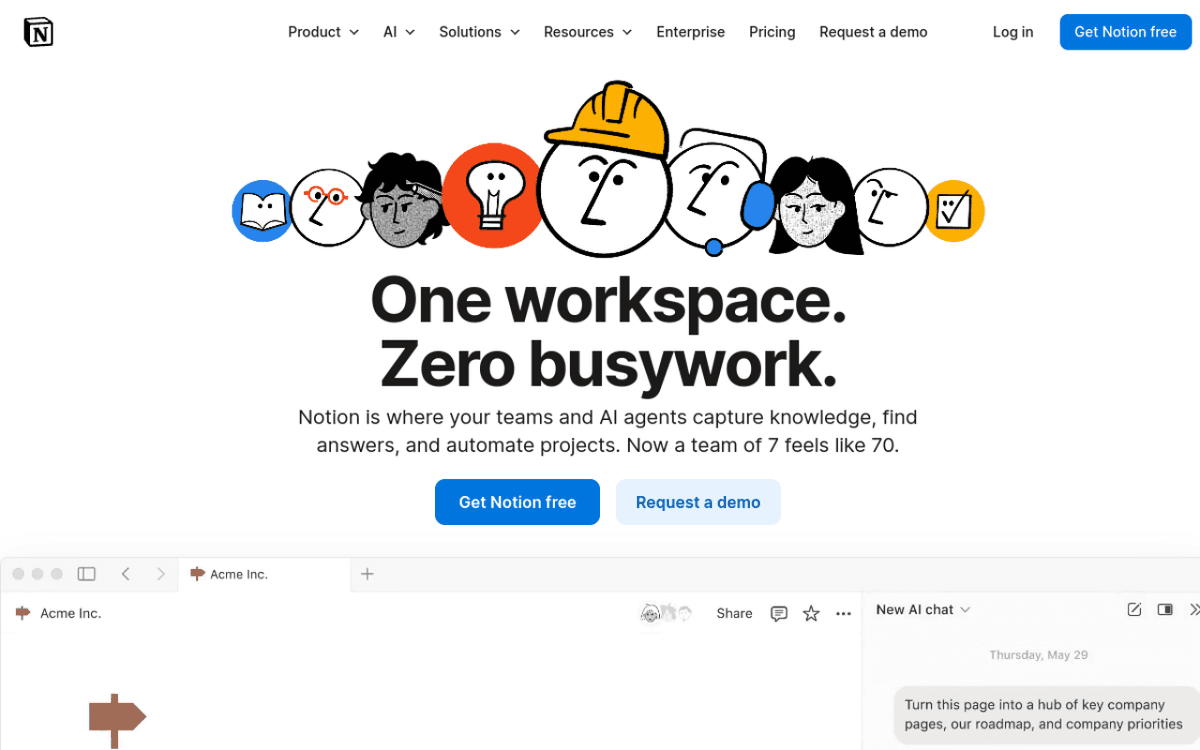Collapse the AI chat with the double-chevron icon
Viewport: 1200px width, 750px height.
click(x=1192, y=609)
